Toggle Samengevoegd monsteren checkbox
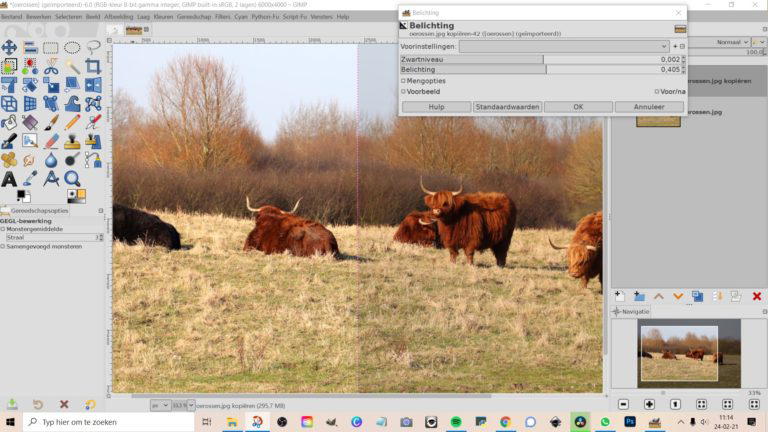 [x=4, y=246]
